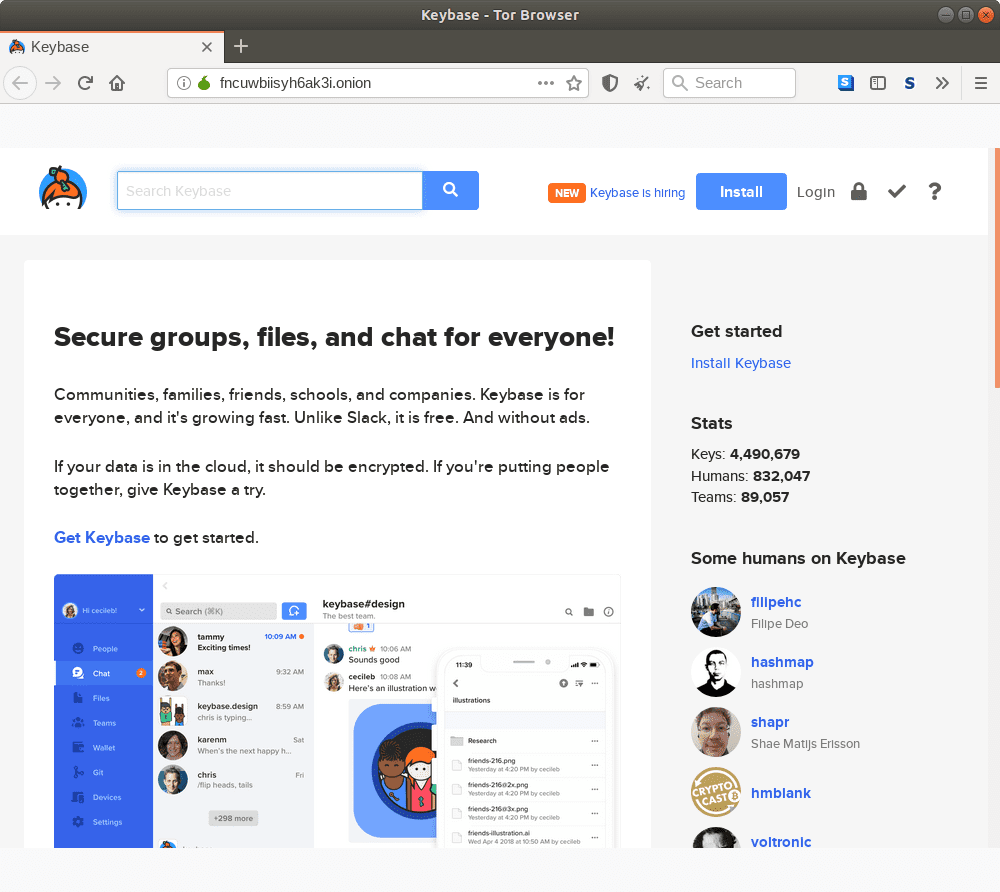
Task: Open site information via the onion icon
Action: [203, 83]
